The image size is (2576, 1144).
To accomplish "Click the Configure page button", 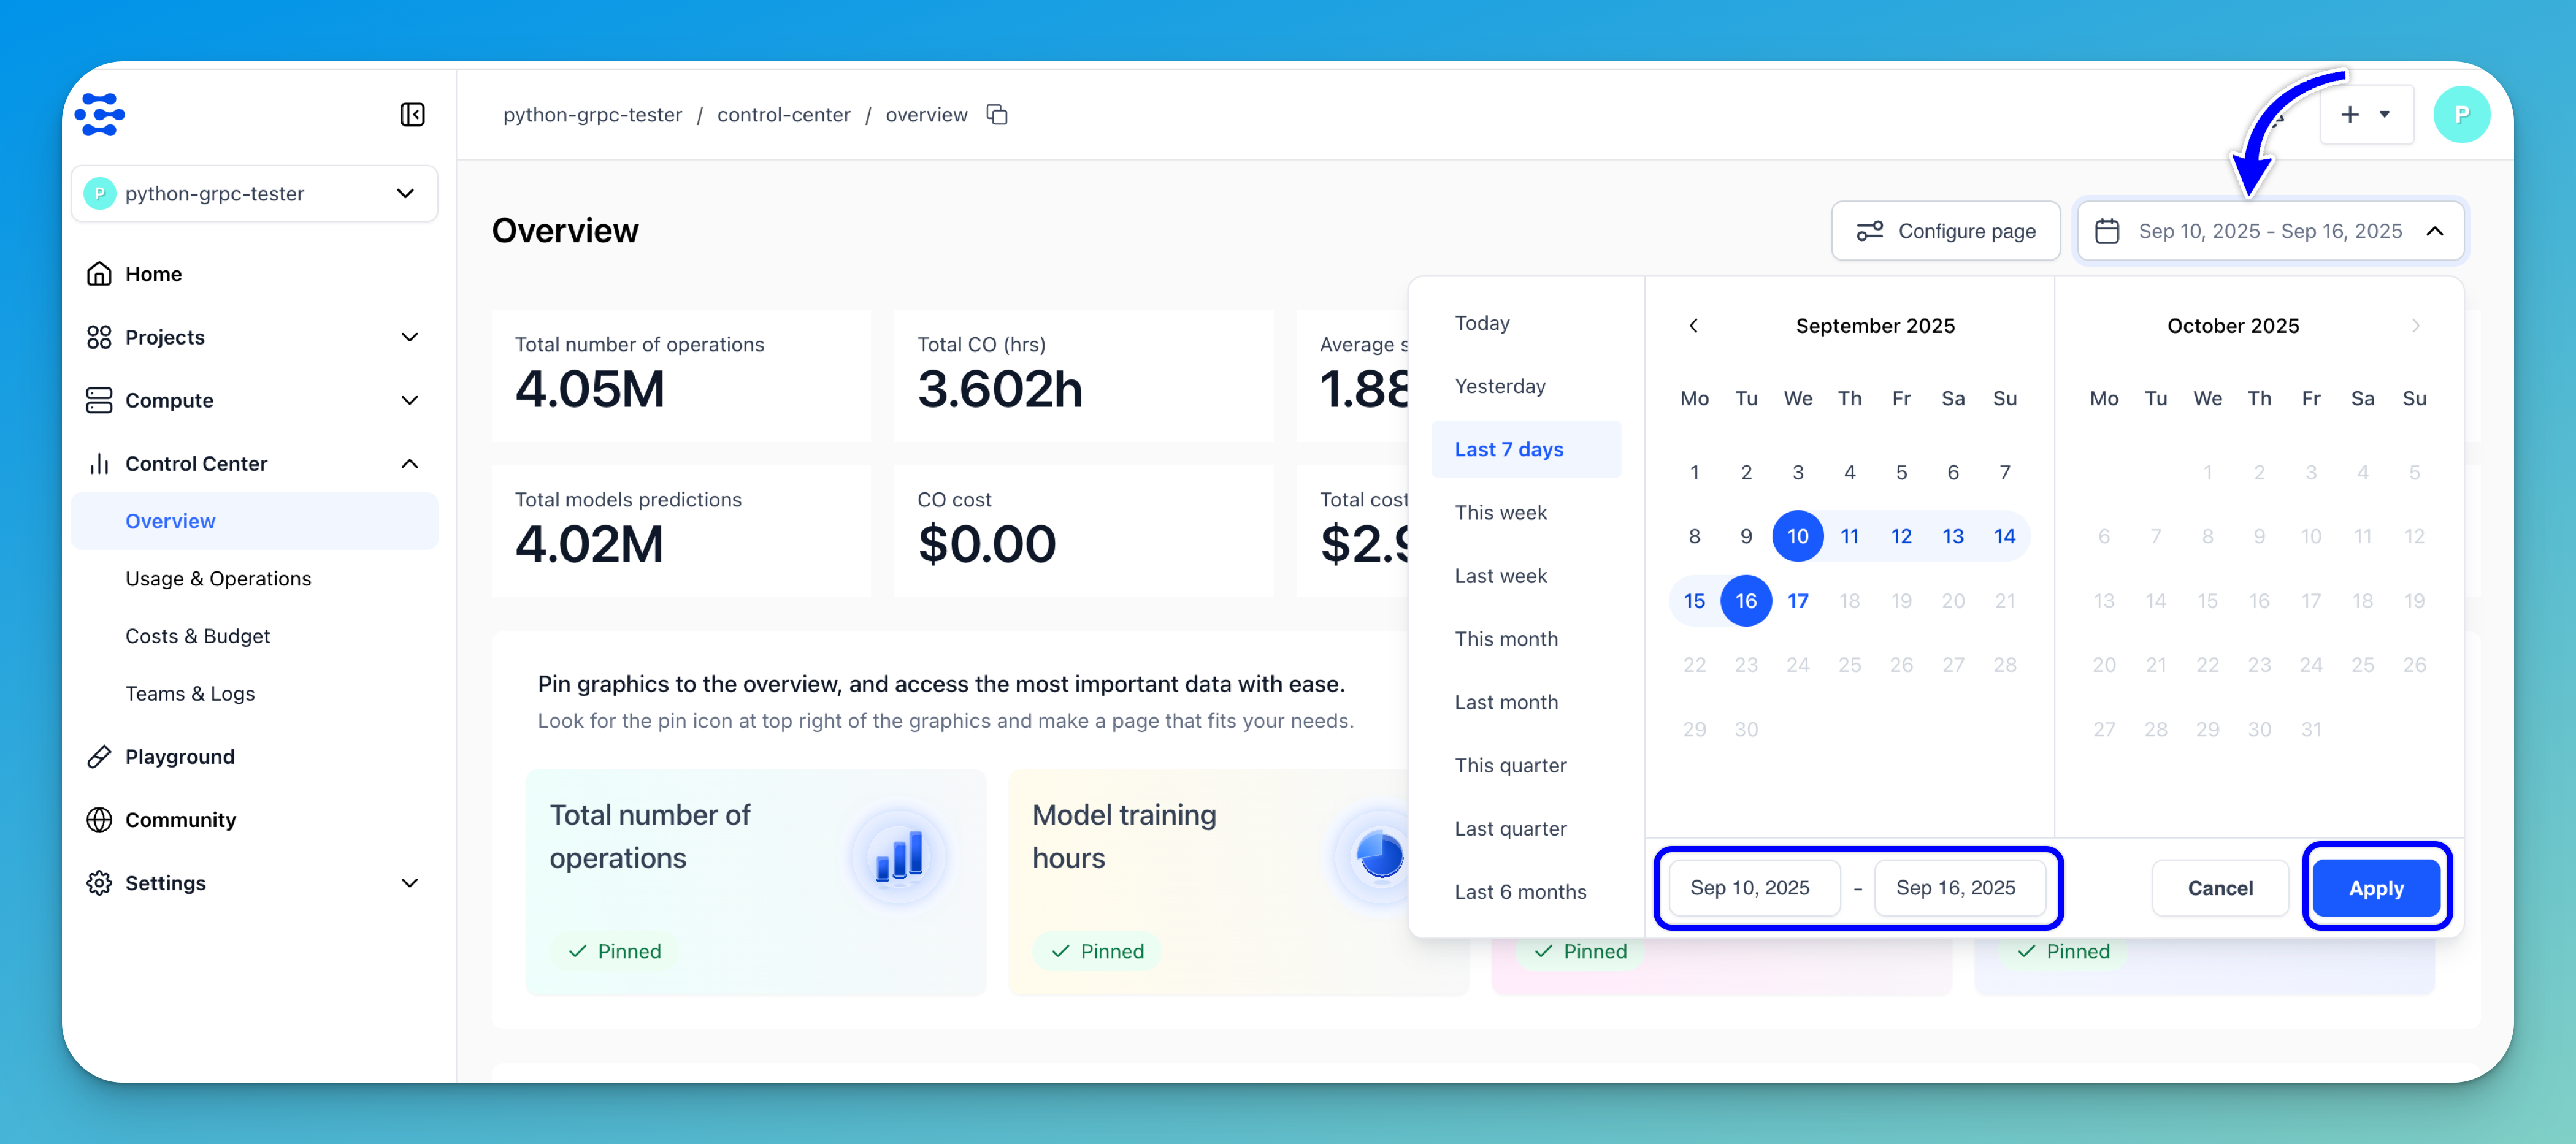I will pyautogui.click(x=1945, y=231).
